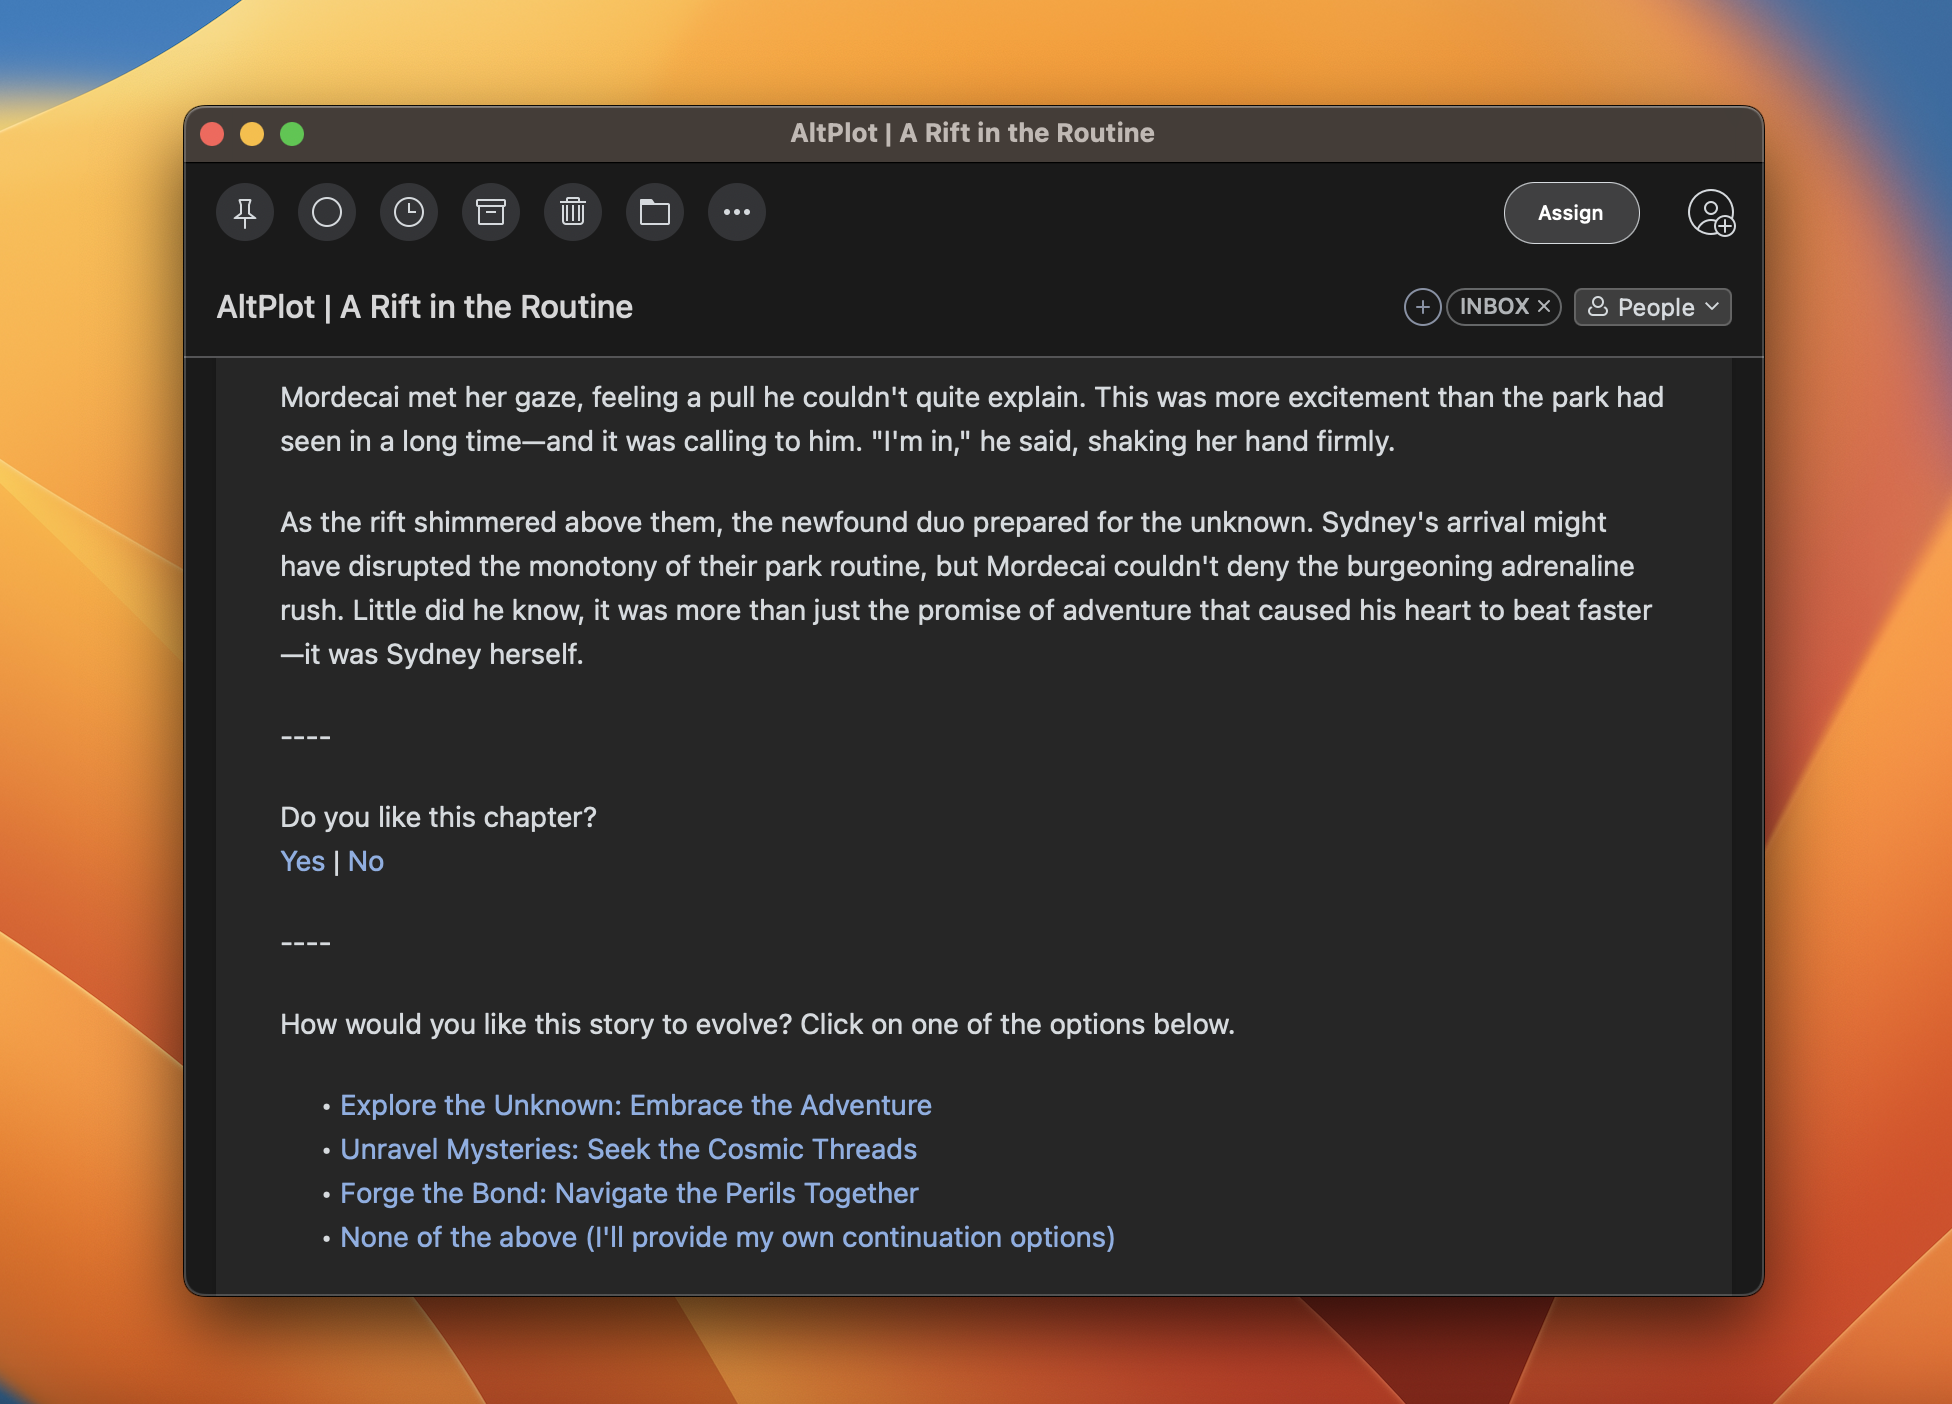Click the Yes link to like chapter
This screenshot has width=1952, height=1404.
click(x=302, y=862)
